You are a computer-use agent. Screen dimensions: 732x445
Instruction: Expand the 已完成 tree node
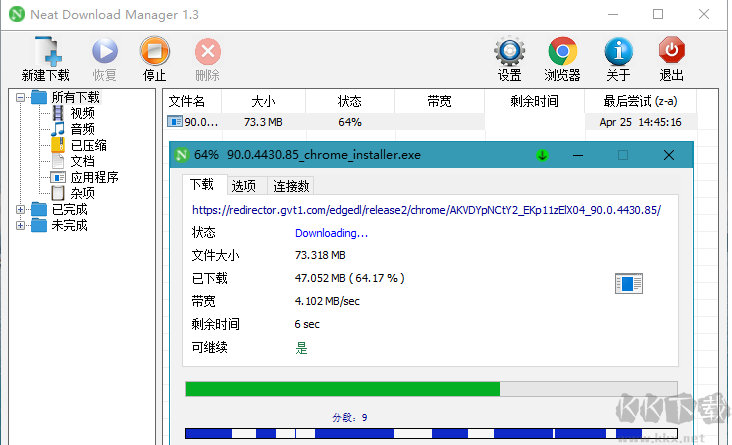coord(20,210)
